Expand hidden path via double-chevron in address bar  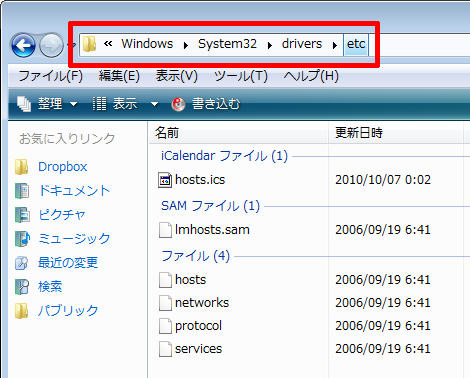pos(108,43)
